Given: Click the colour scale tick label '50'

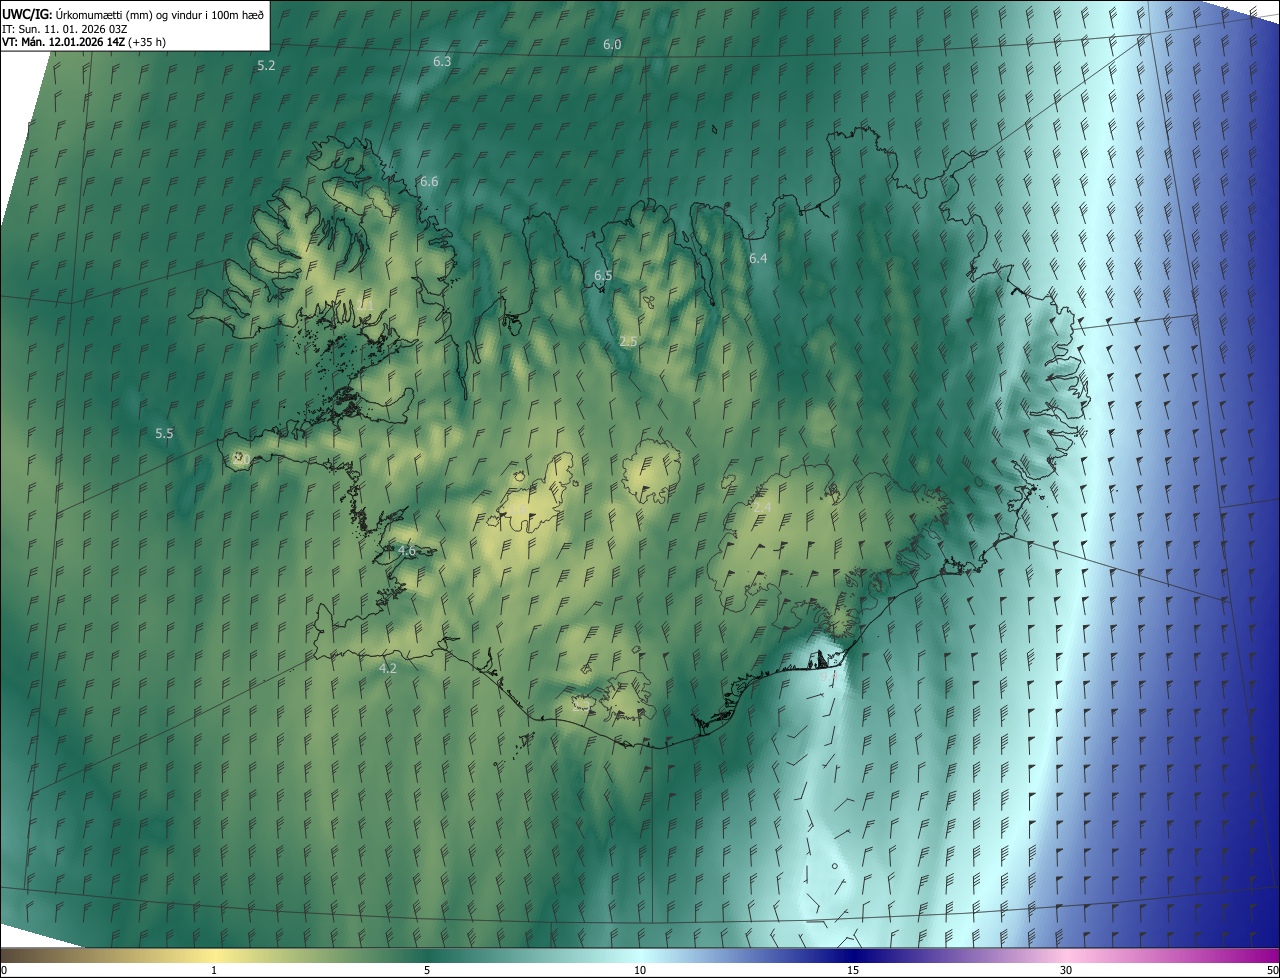Looking at the screenshot, I should click(x=1272, y=970).
